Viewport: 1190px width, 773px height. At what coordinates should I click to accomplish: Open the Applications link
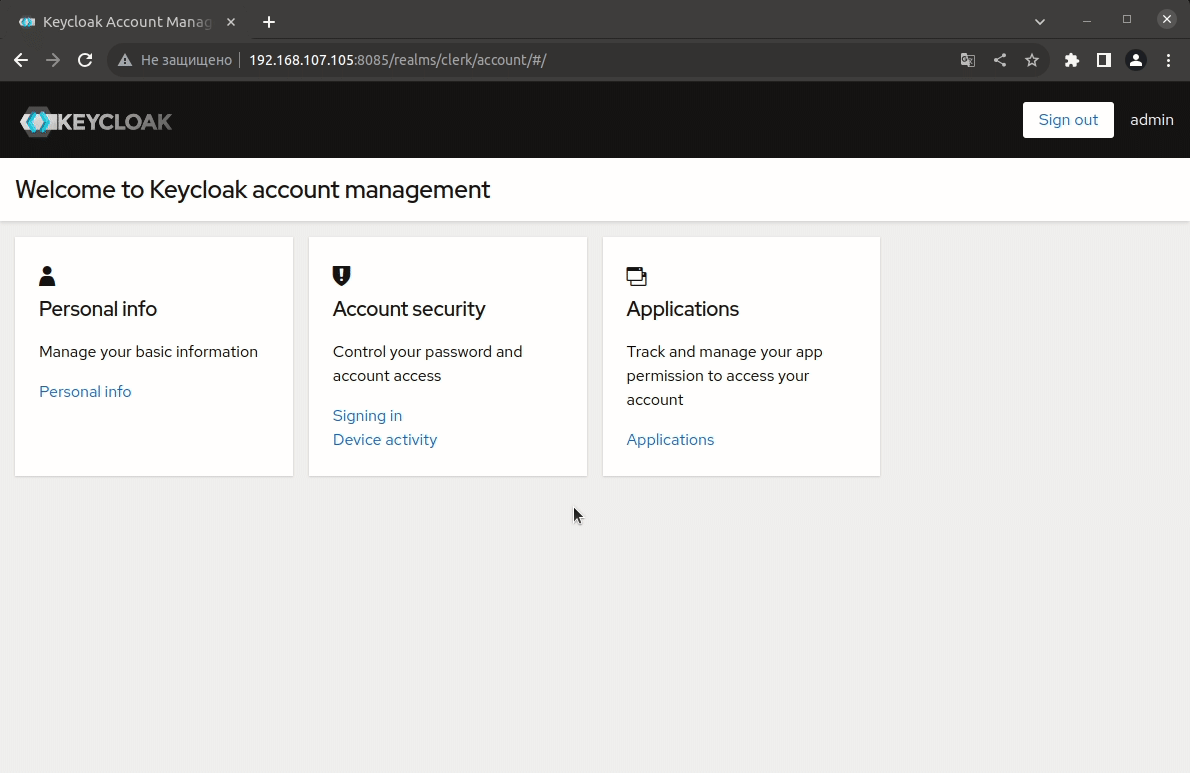click(670, 440)
